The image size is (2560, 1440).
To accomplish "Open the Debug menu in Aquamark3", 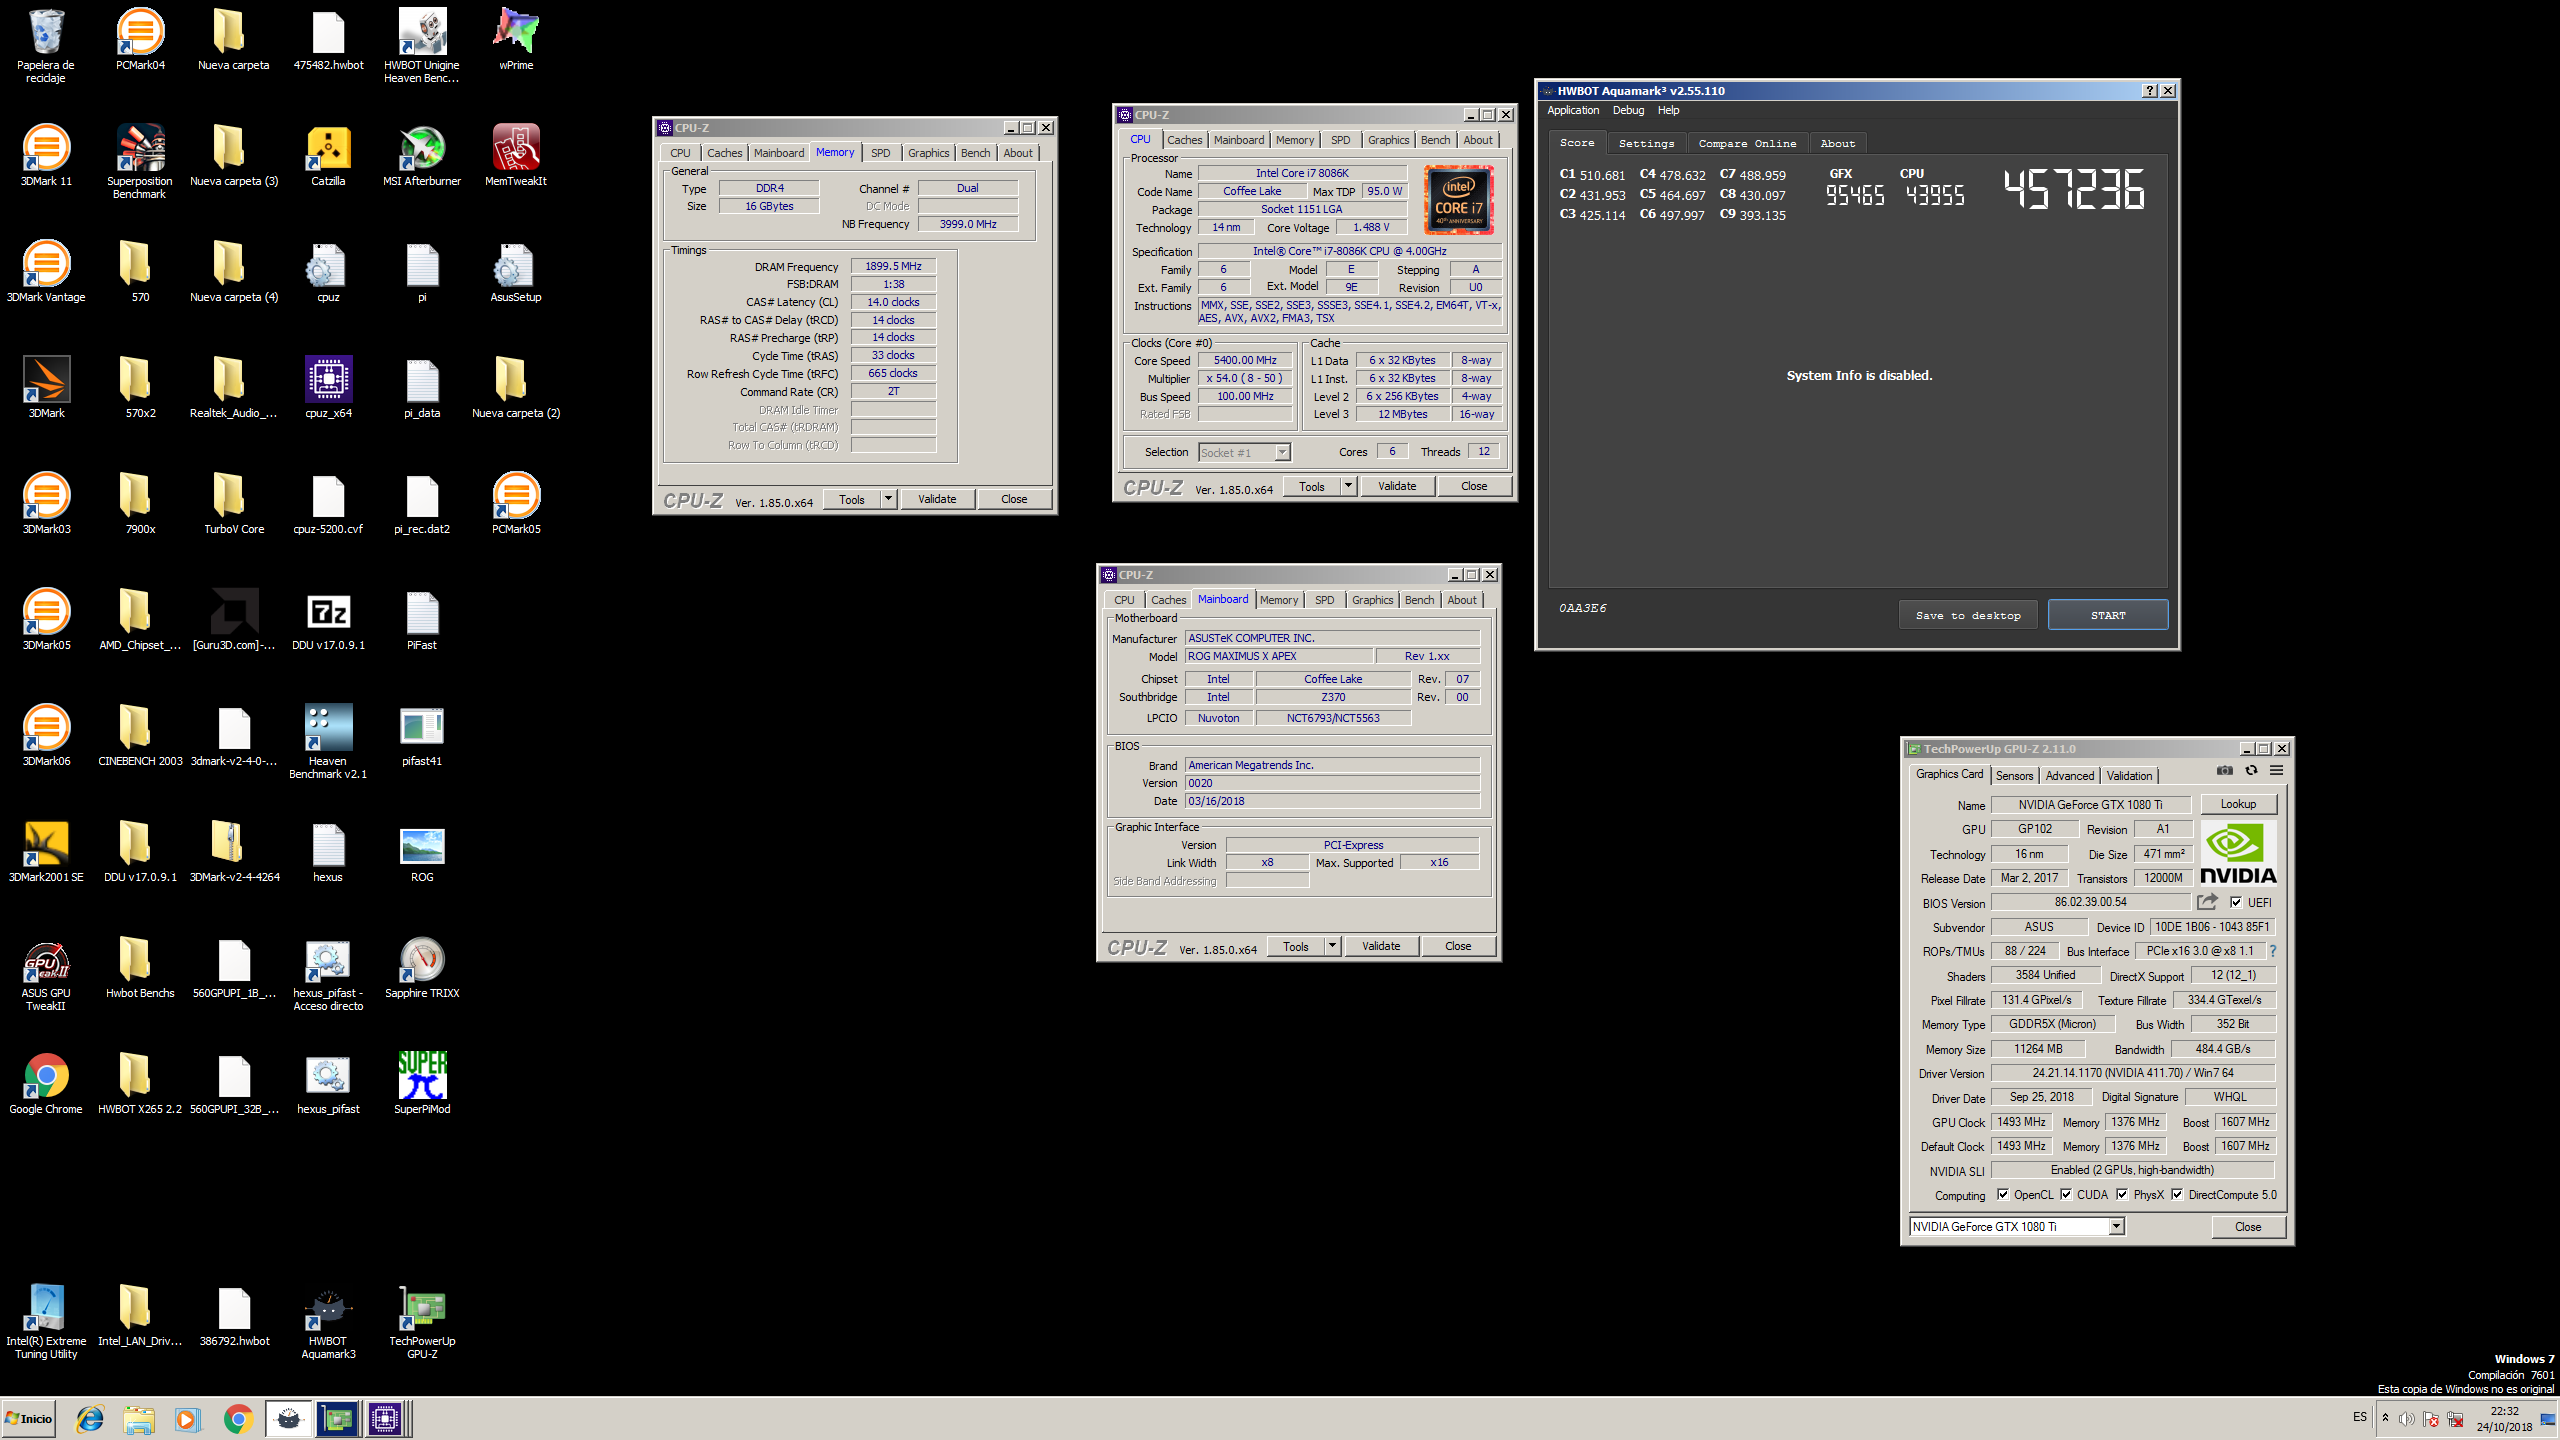I will [1628, 110].
